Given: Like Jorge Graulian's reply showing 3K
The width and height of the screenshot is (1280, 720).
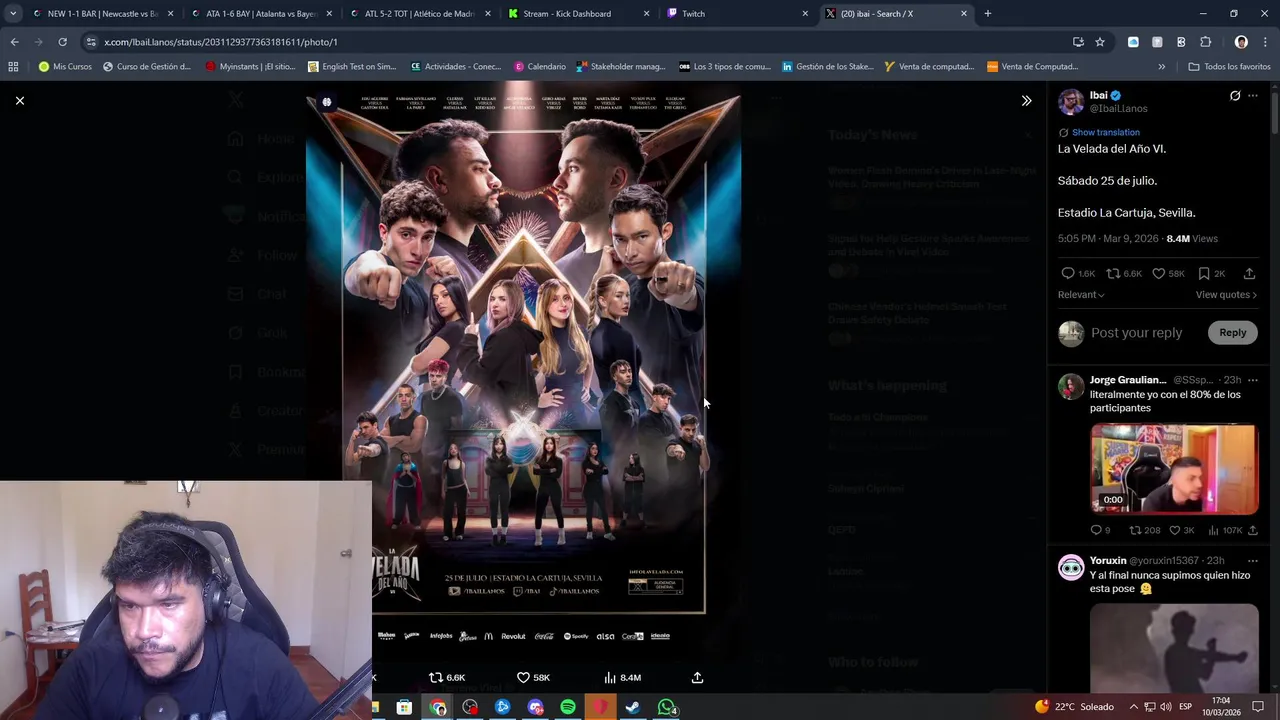Looking at the screenshot, I should pyautogui.click(x=1181, y=531).
